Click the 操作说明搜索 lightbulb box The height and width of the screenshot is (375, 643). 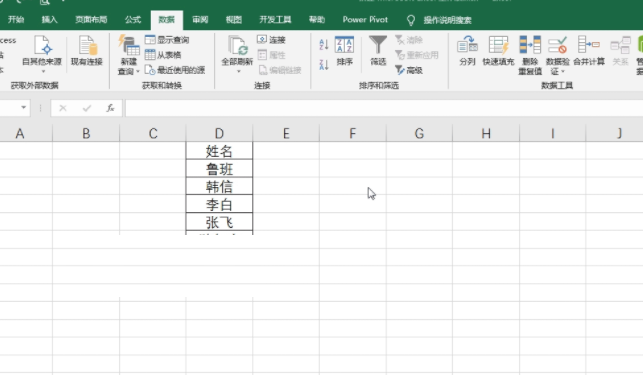pos(439,20)
